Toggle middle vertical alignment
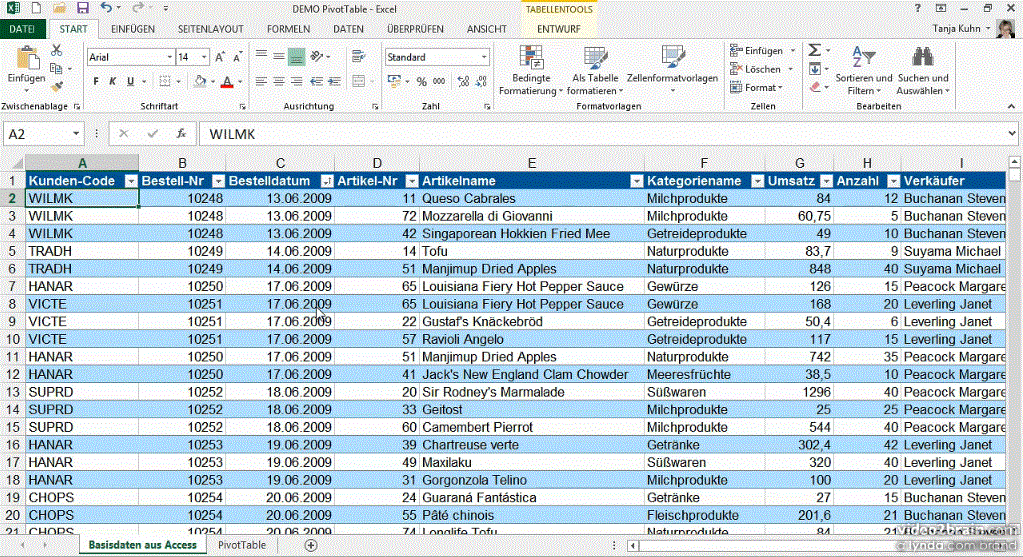This screenshot has height=557, width=1023. point(279,57)
